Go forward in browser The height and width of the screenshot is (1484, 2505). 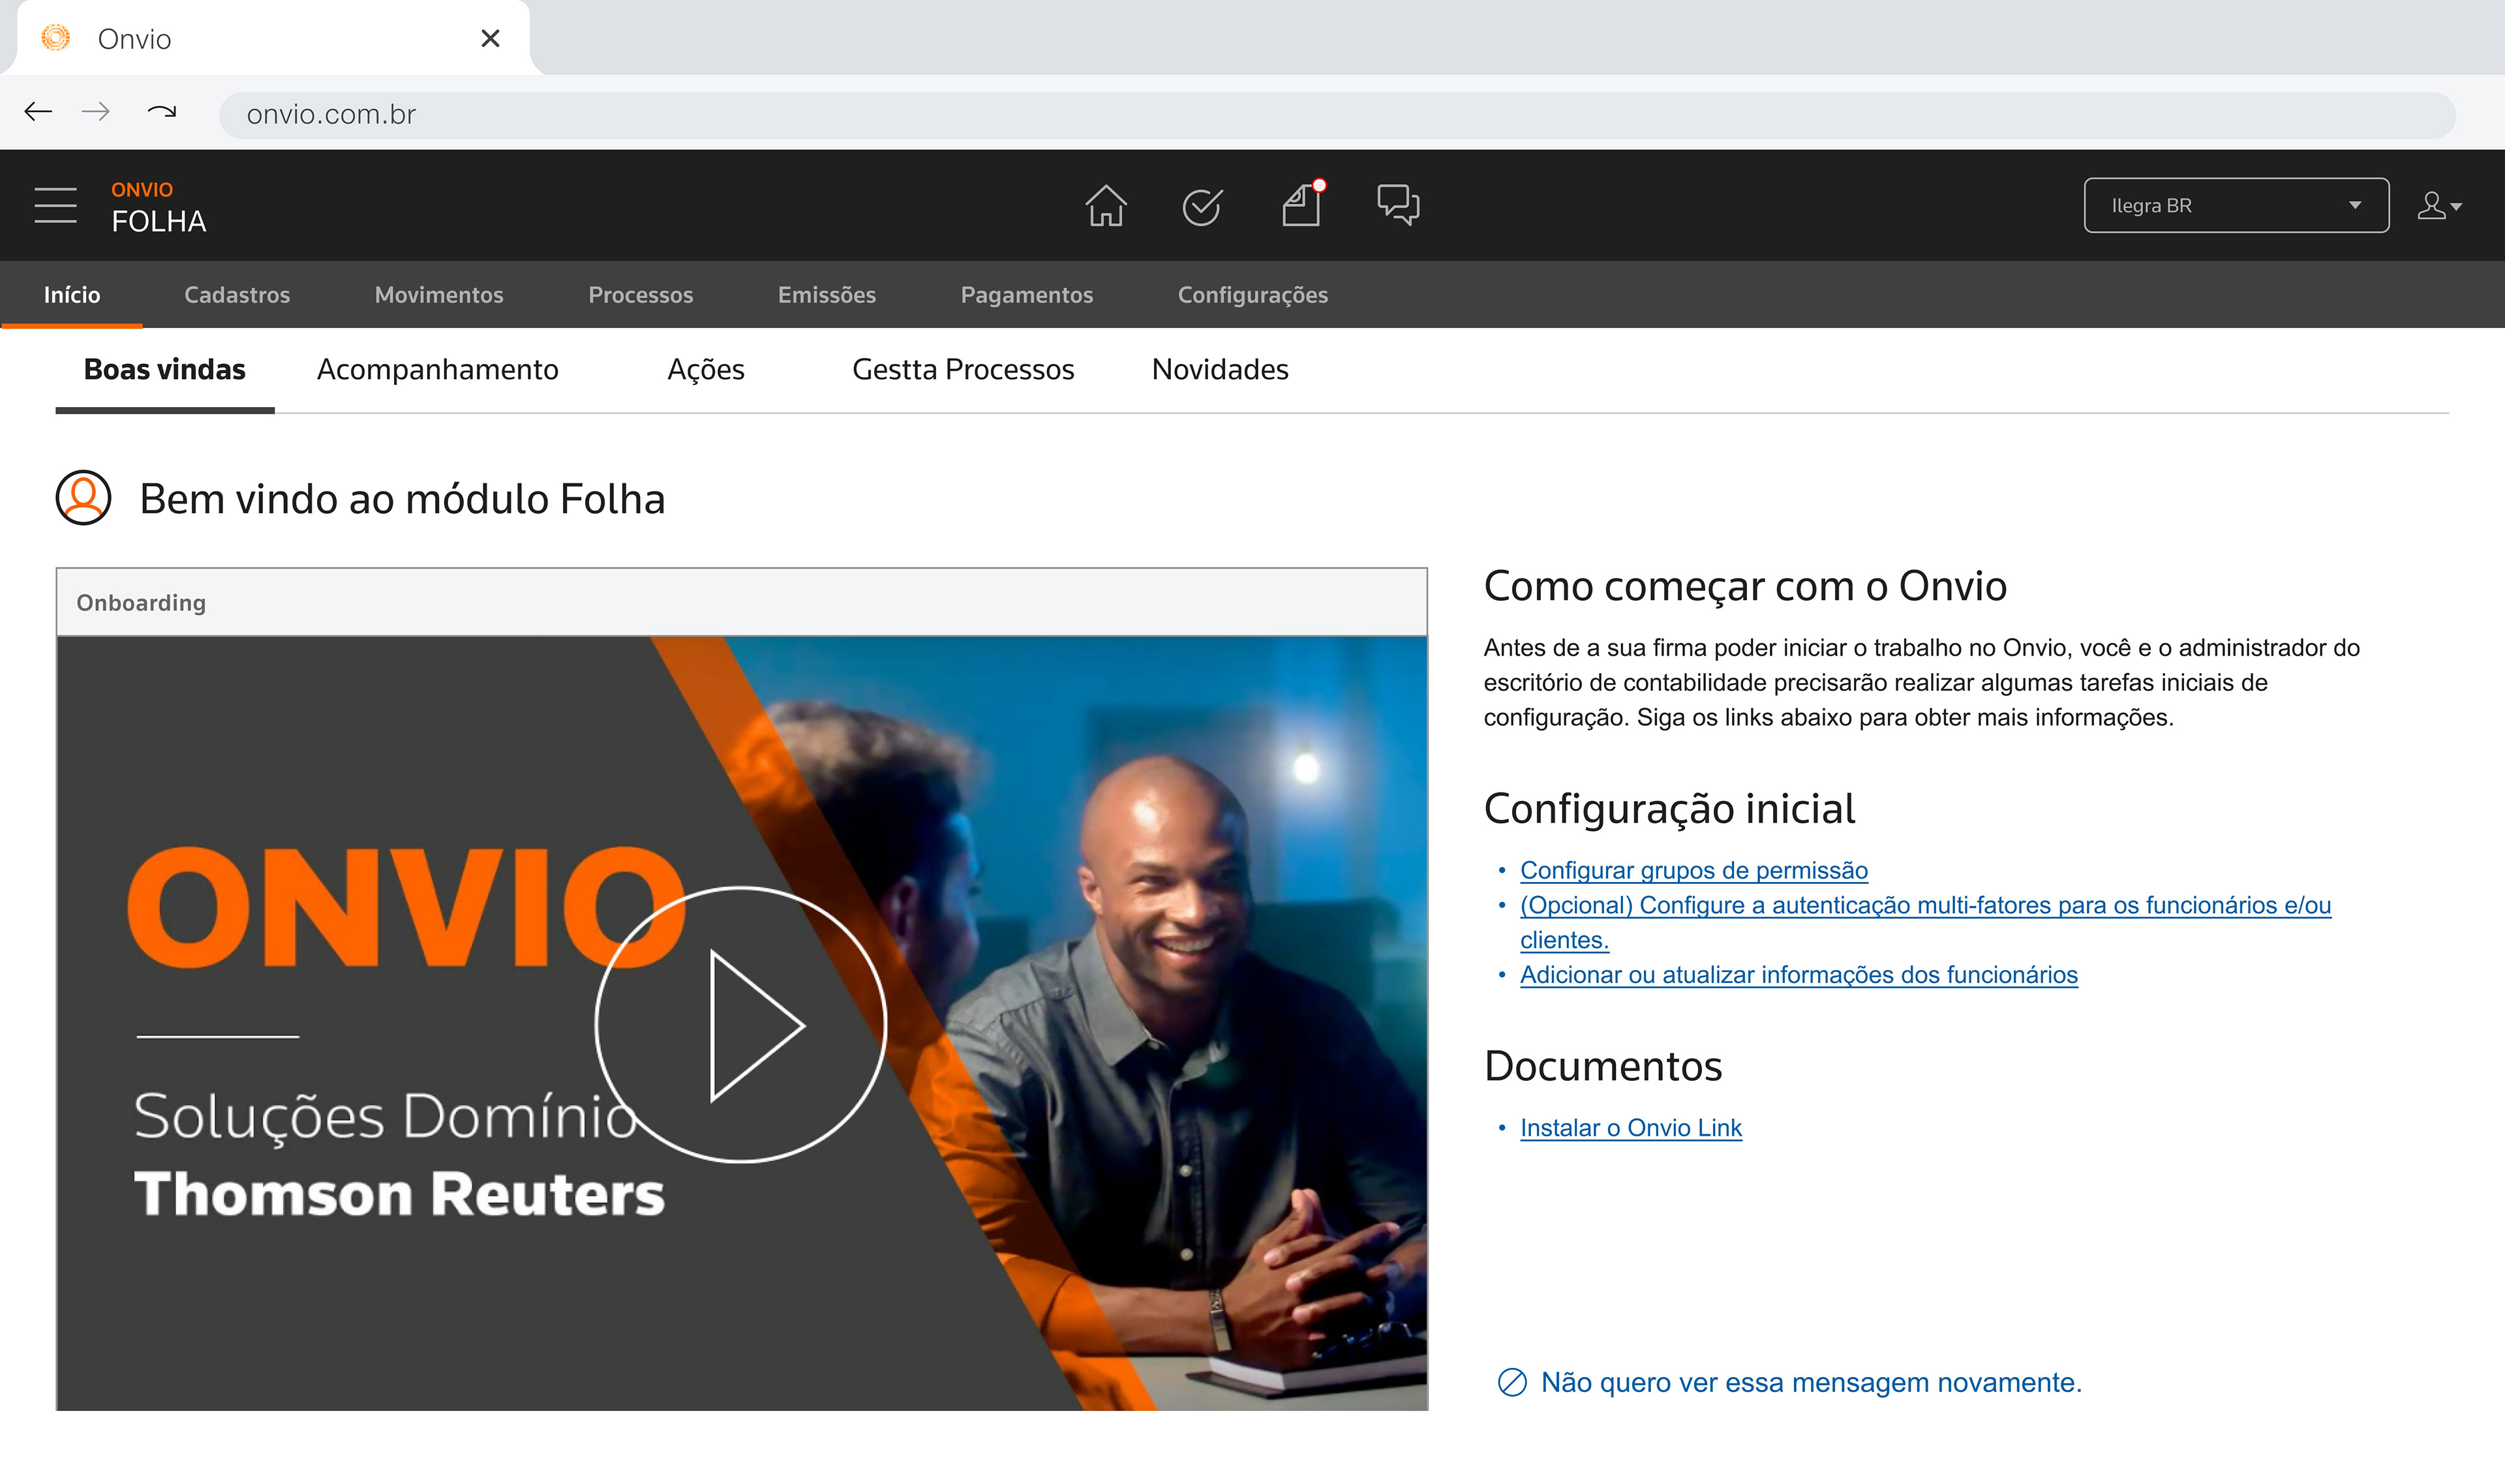coord(96,112)
